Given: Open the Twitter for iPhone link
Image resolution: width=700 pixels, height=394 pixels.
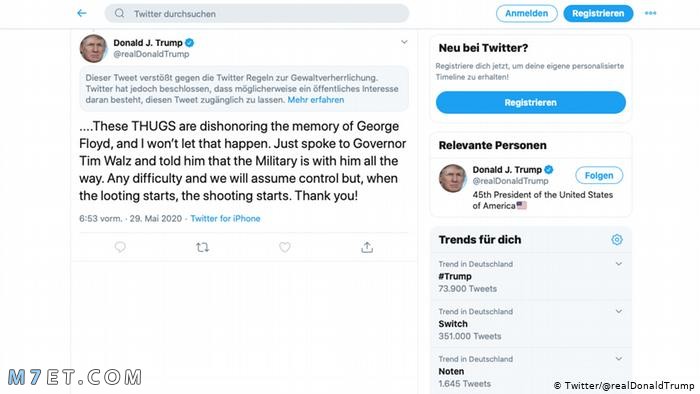Looking at the screenshot, I should tap(225, 219).
